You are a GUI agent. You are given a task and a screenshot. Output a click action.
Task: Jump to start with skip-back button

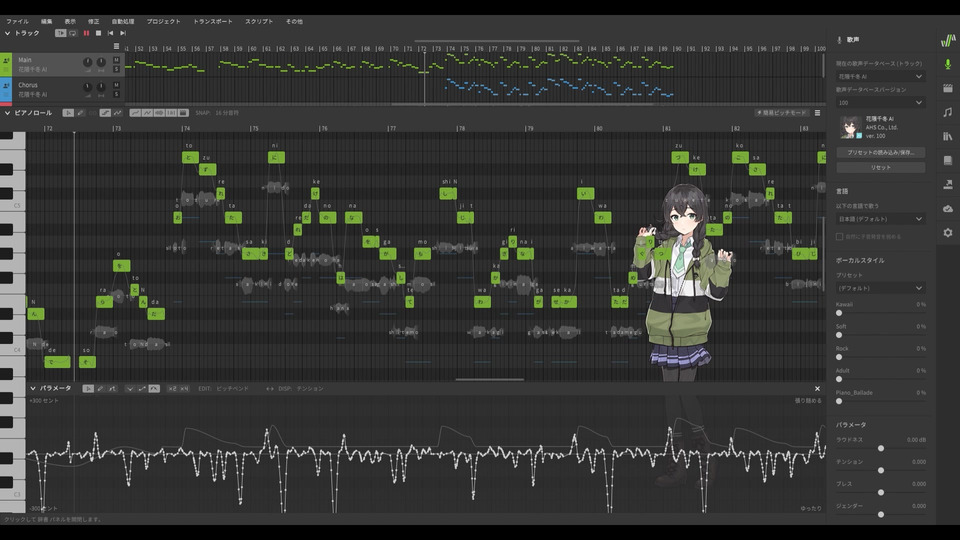click(x=111, y=33)
